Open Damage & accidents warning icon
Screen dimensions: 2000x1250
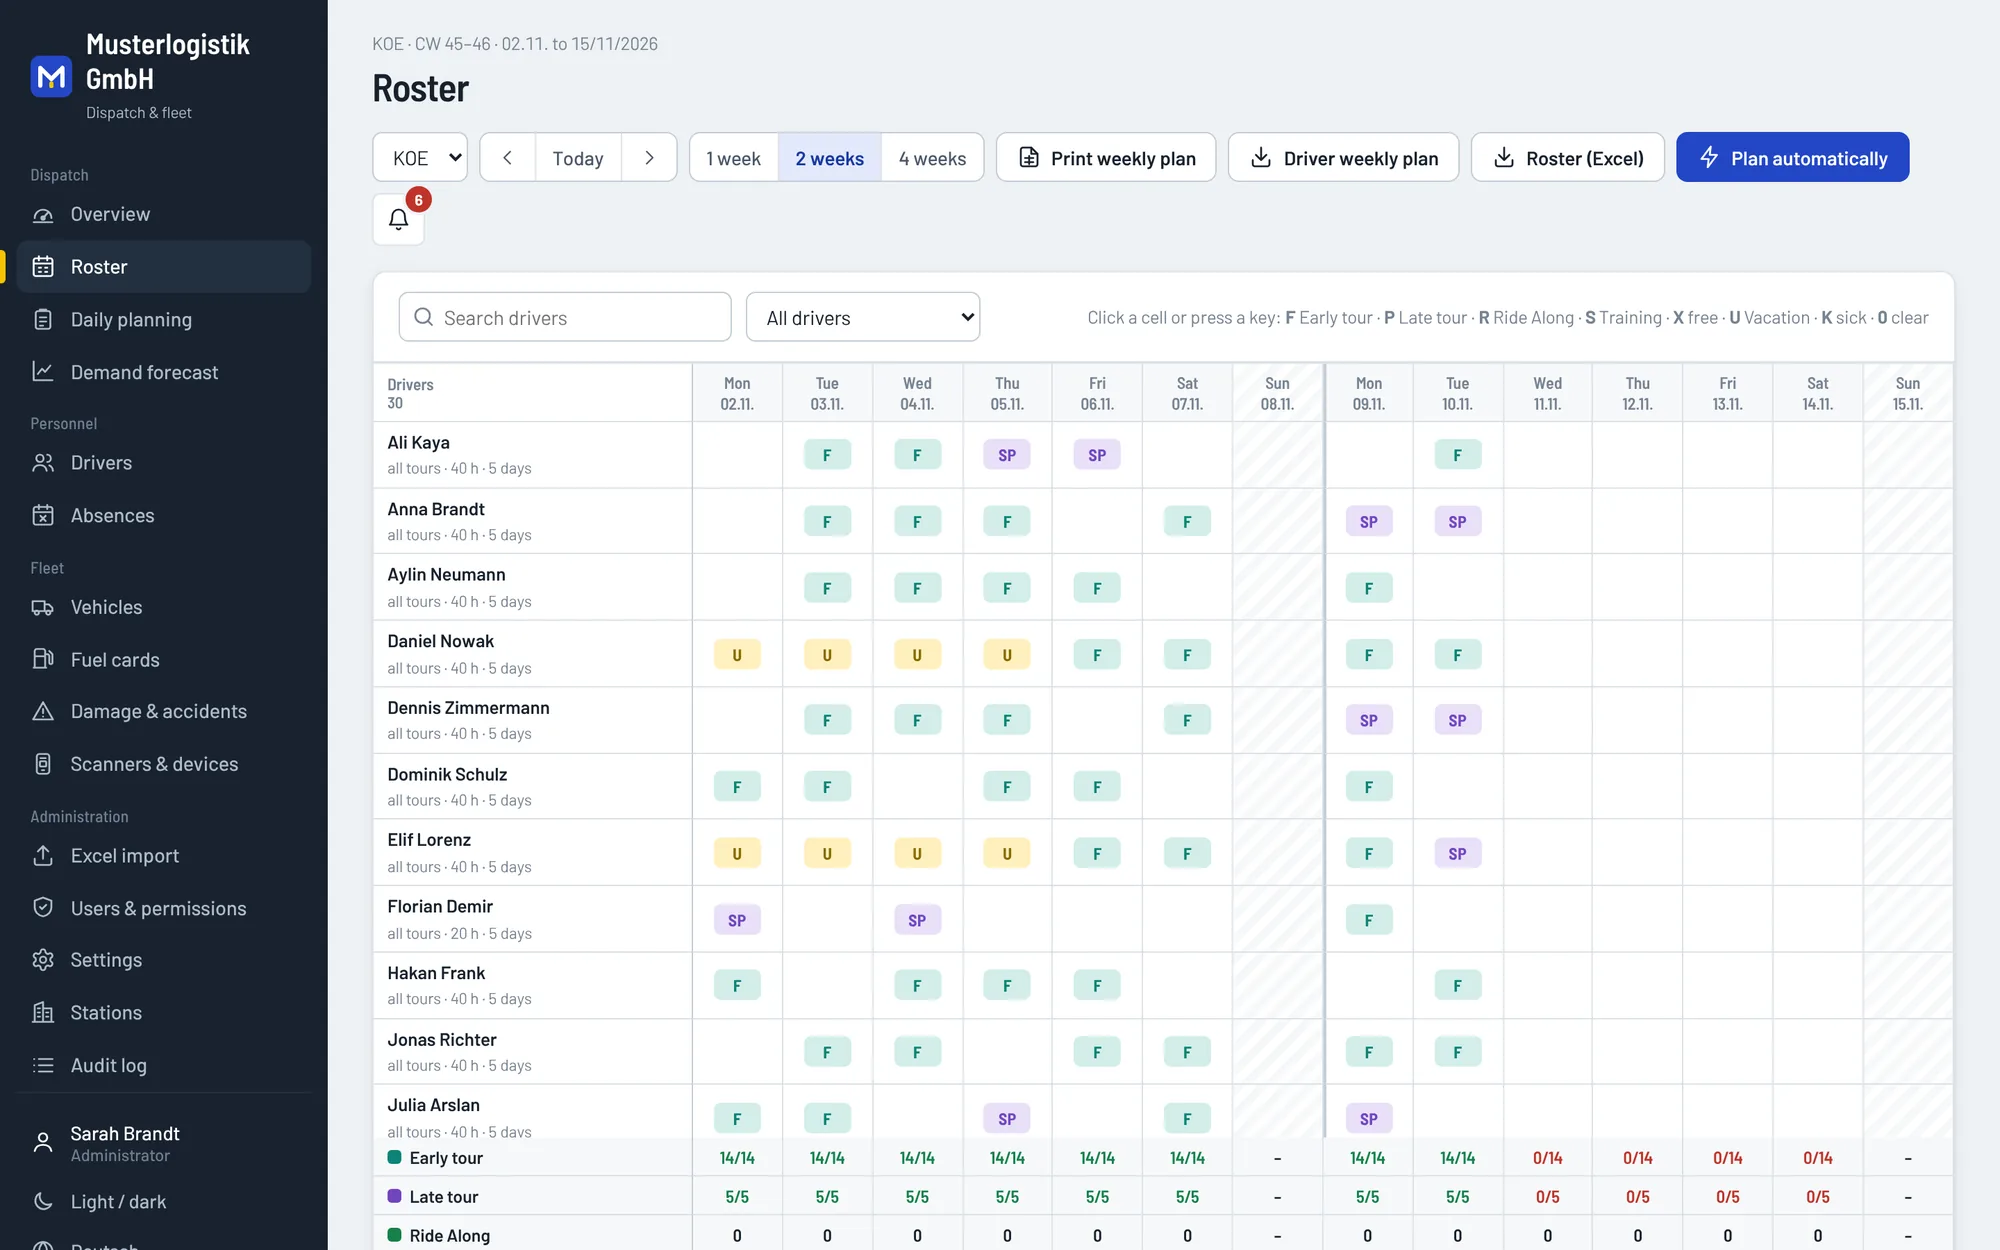43,711
